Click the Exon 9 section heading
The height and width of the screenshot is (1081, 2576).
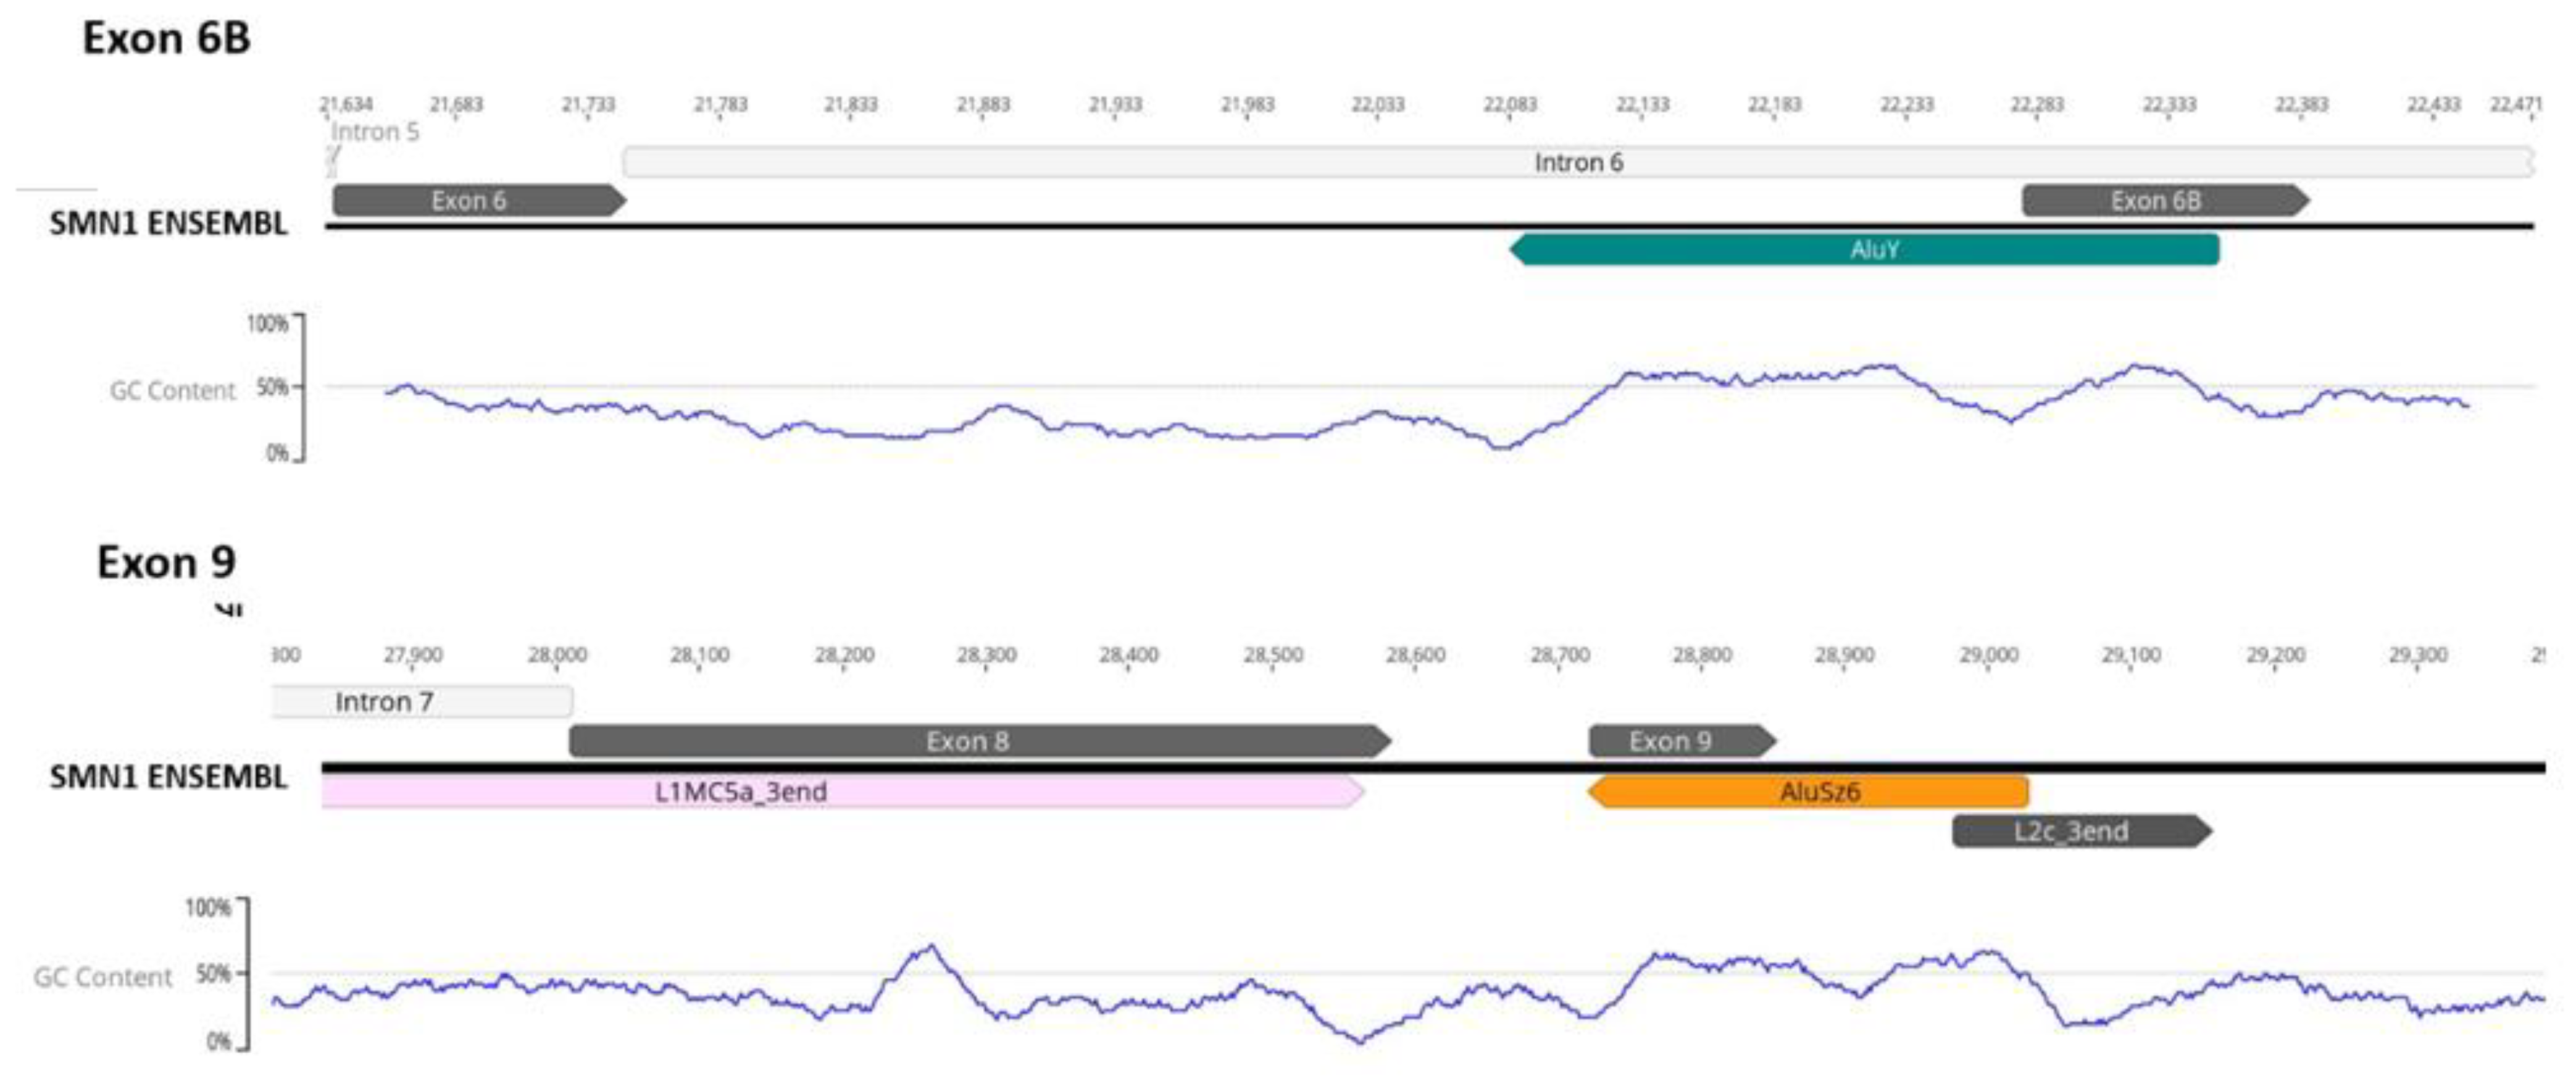[166, 563]
